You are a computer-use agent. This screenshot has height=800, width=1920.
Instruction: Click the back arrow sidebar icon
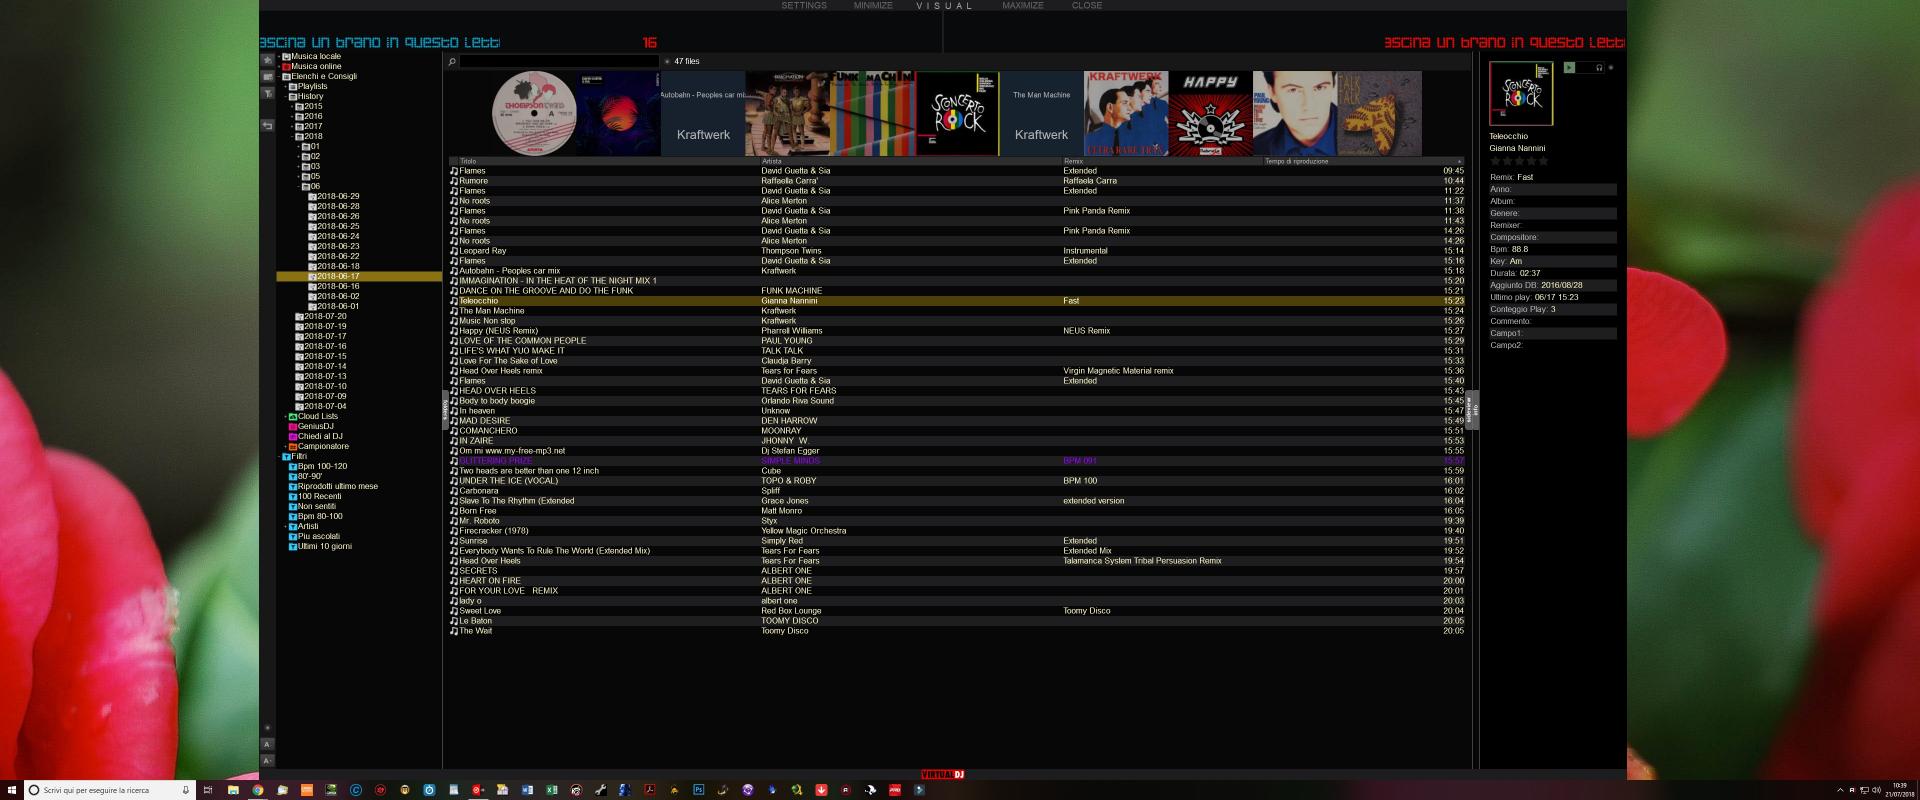point(267,126)
